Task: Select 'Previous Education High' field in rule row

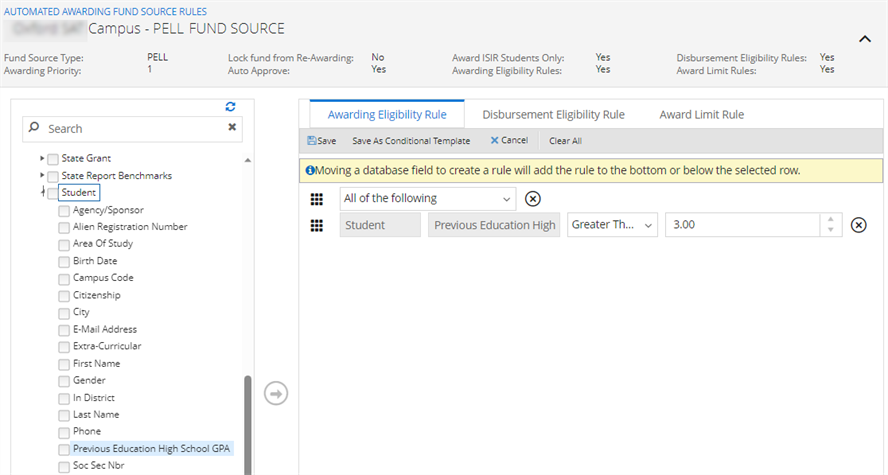Action: 494,225
